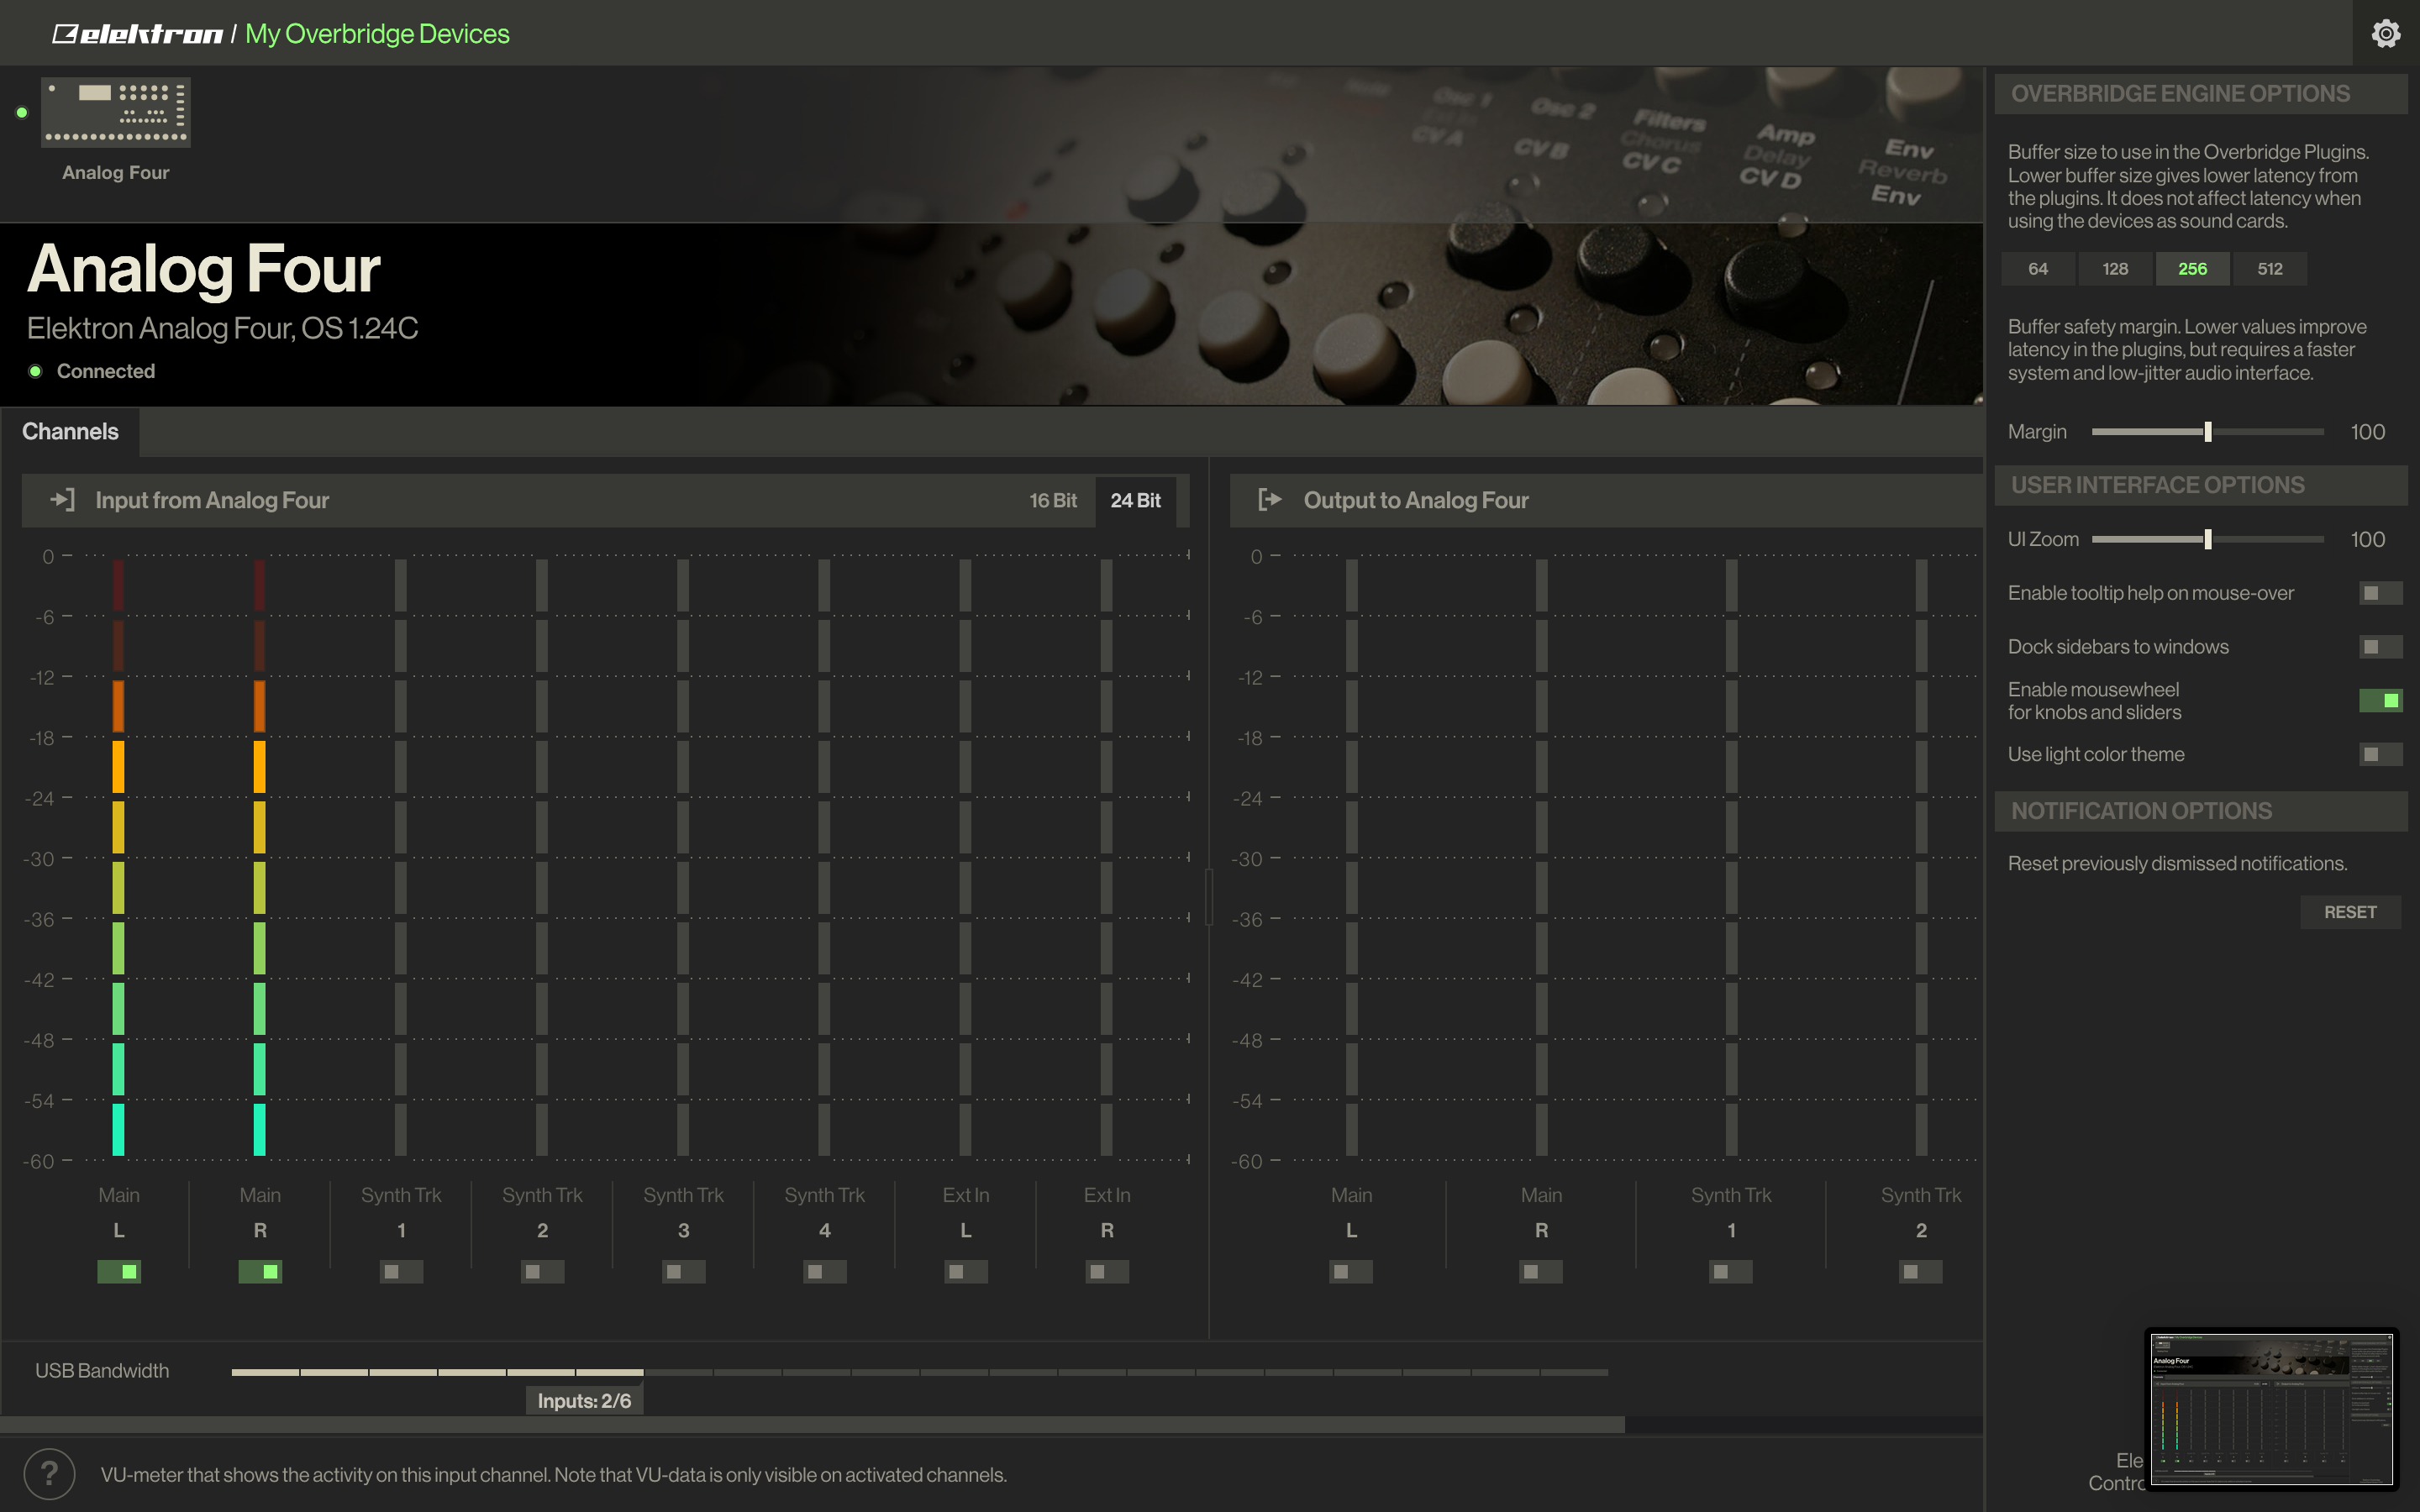Open settings gear in top right corner
Viewport: 2420px width, 1512px height.
[x=2386, y=33]
